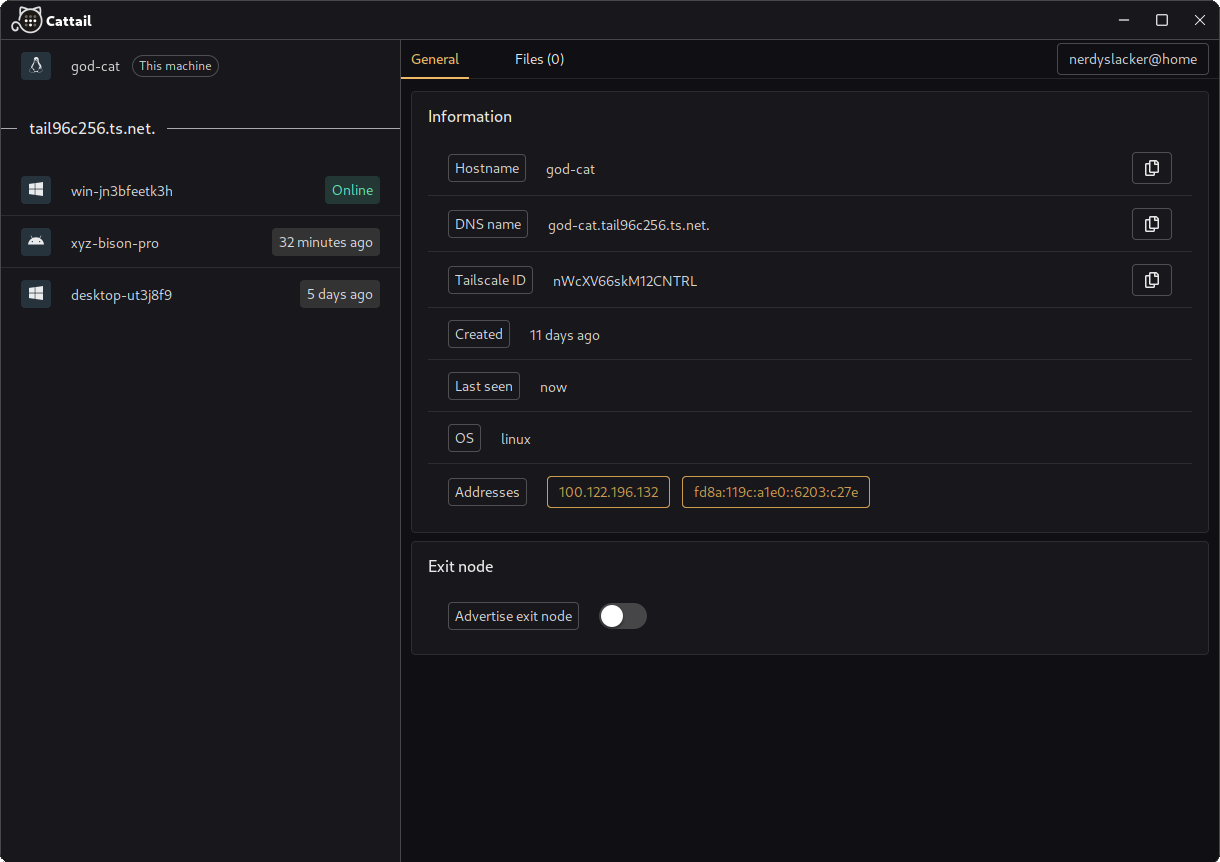Select the god-cat machine entry

click(x=200, y=66)
